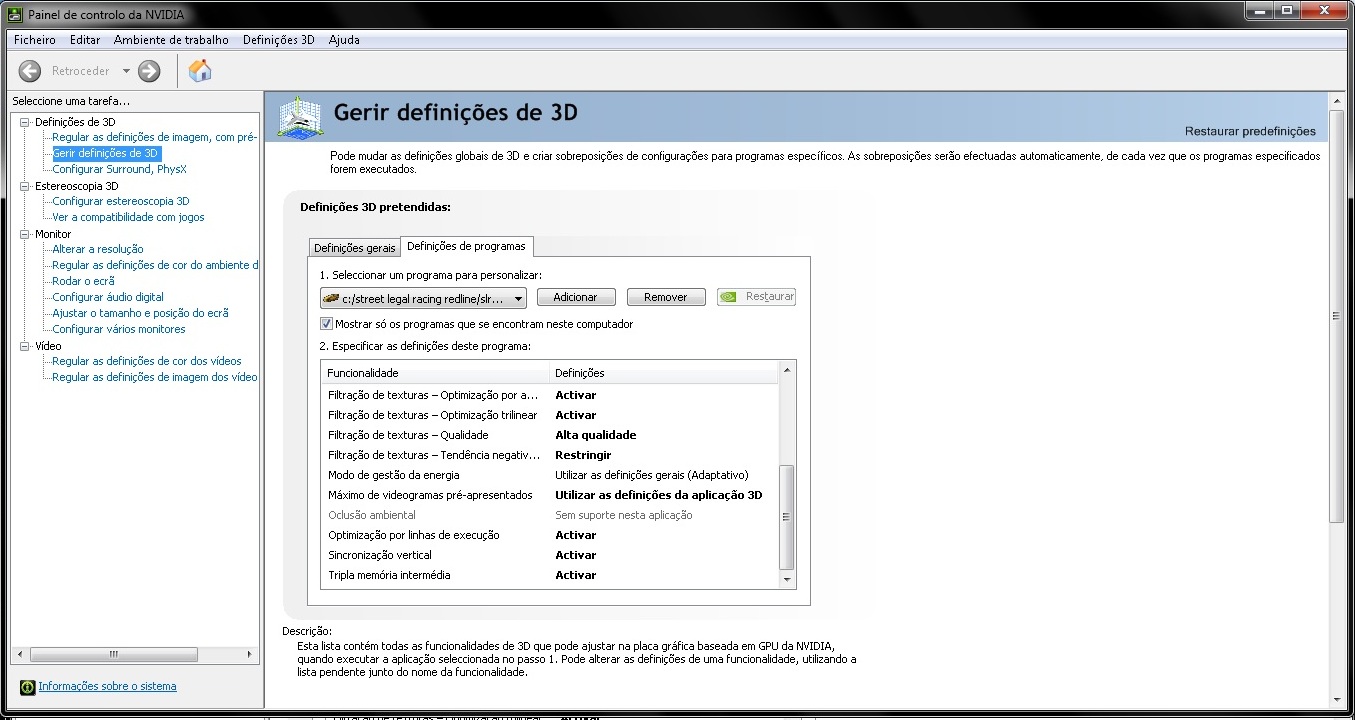
Task: Click settings list scrollbar up arrow
Action: click(787, 371)
